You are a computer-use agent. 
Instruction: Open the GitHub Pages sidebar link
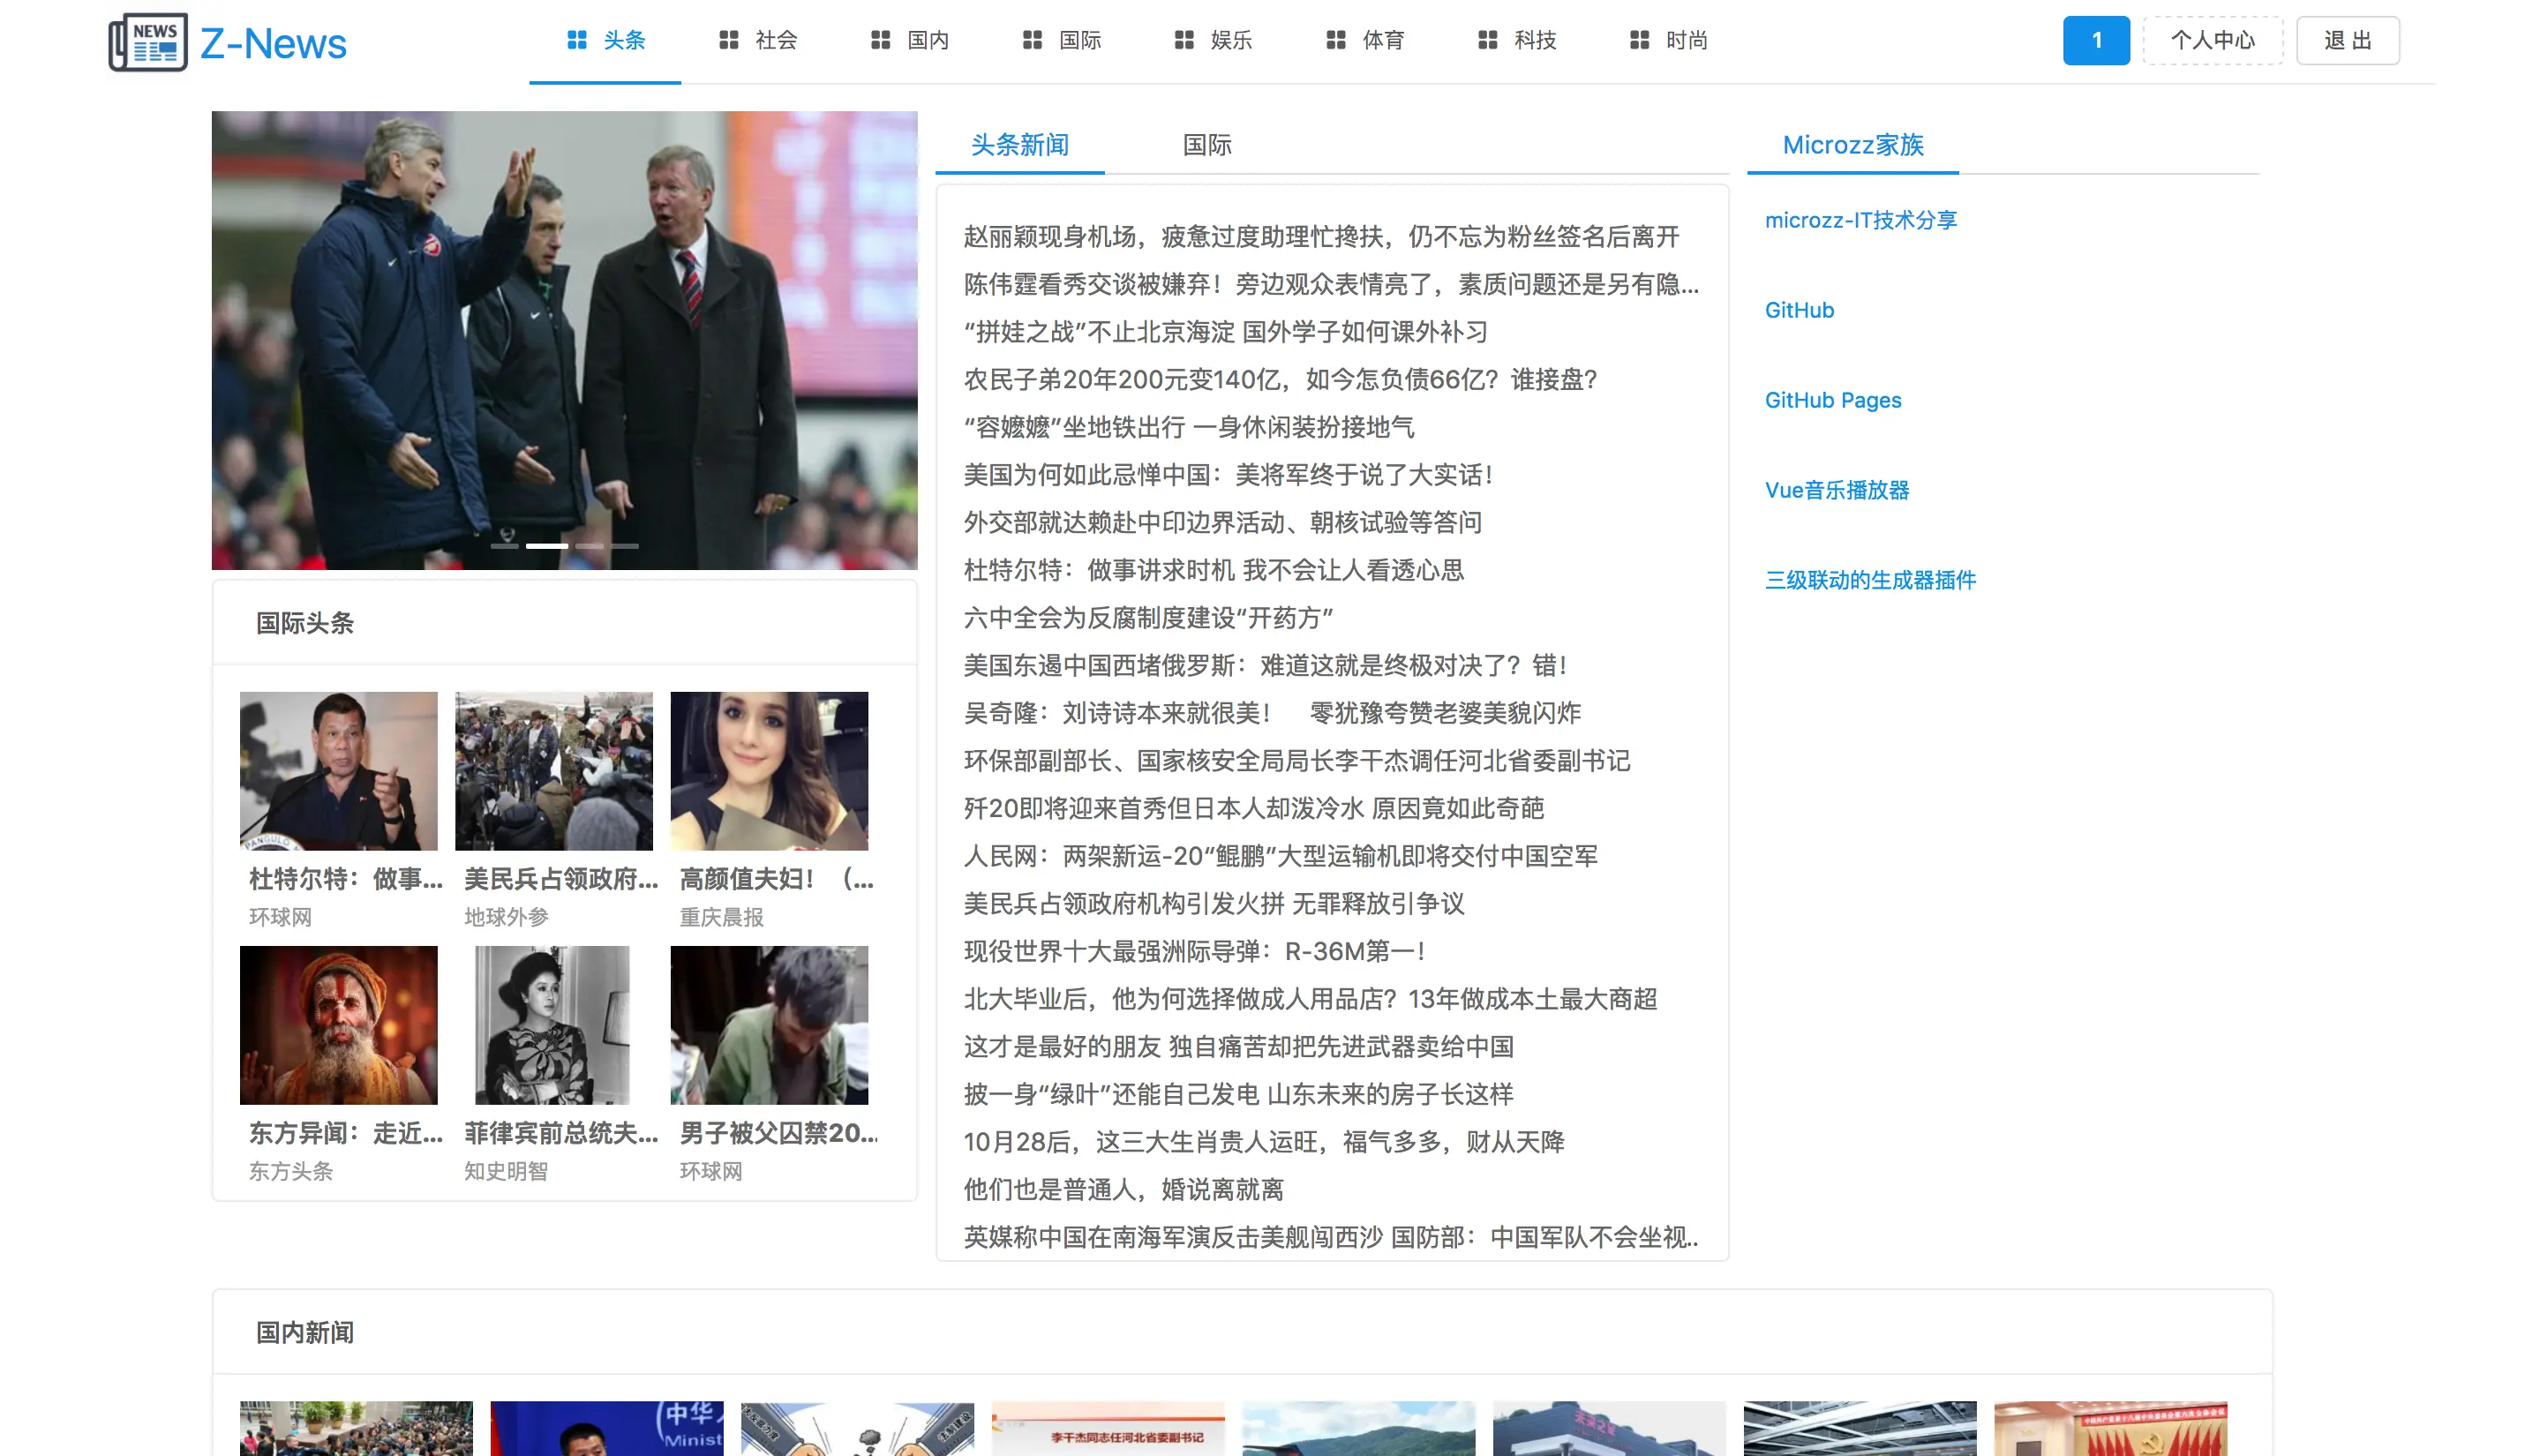click(1833, 400)
